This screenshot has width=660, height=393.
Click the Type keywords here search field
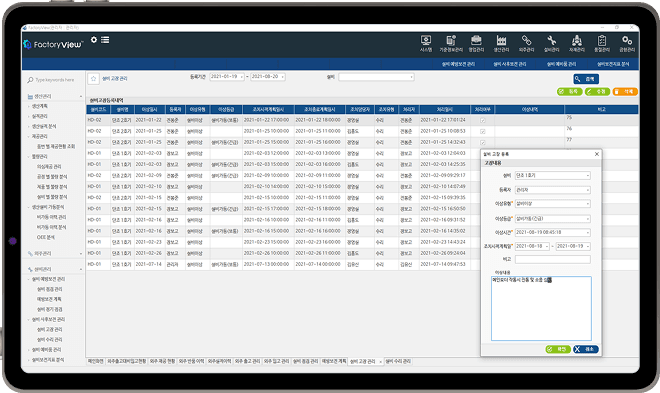coord(54,80)
